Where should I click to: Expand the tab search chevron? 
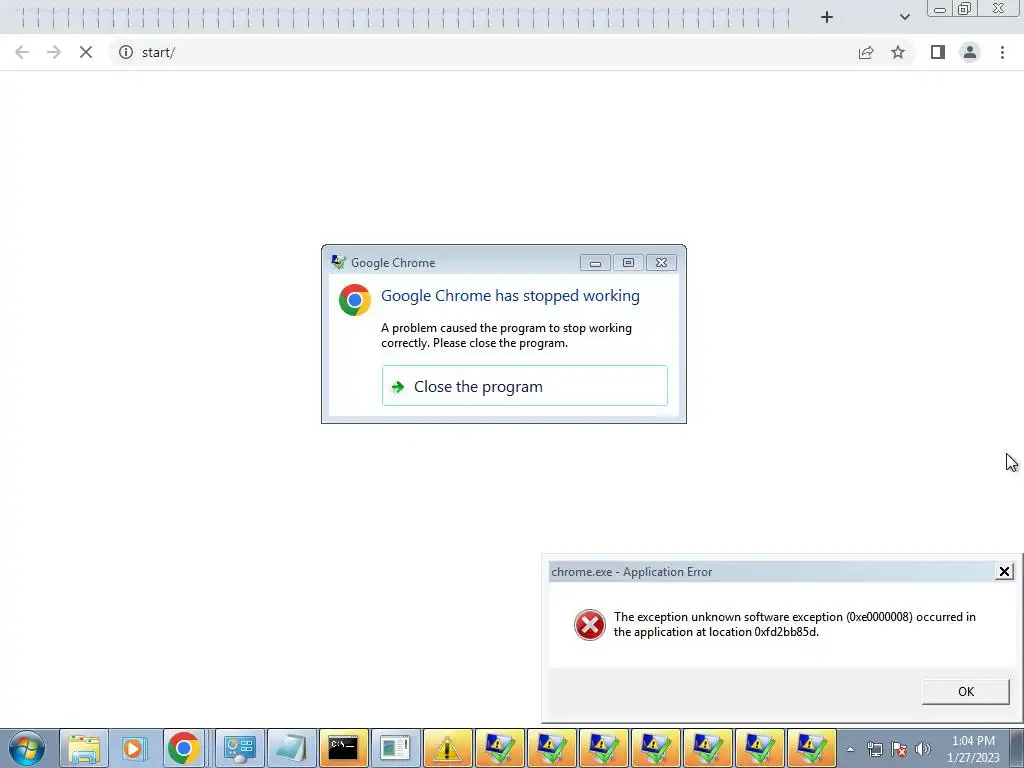[x=904, y=17]
